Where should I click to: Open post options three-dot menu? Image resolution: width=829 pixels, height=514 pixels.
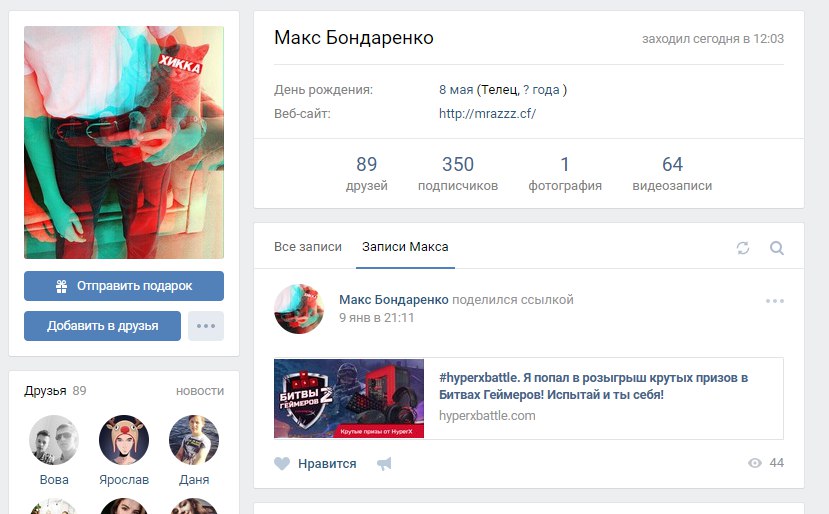tap(775, 301)
